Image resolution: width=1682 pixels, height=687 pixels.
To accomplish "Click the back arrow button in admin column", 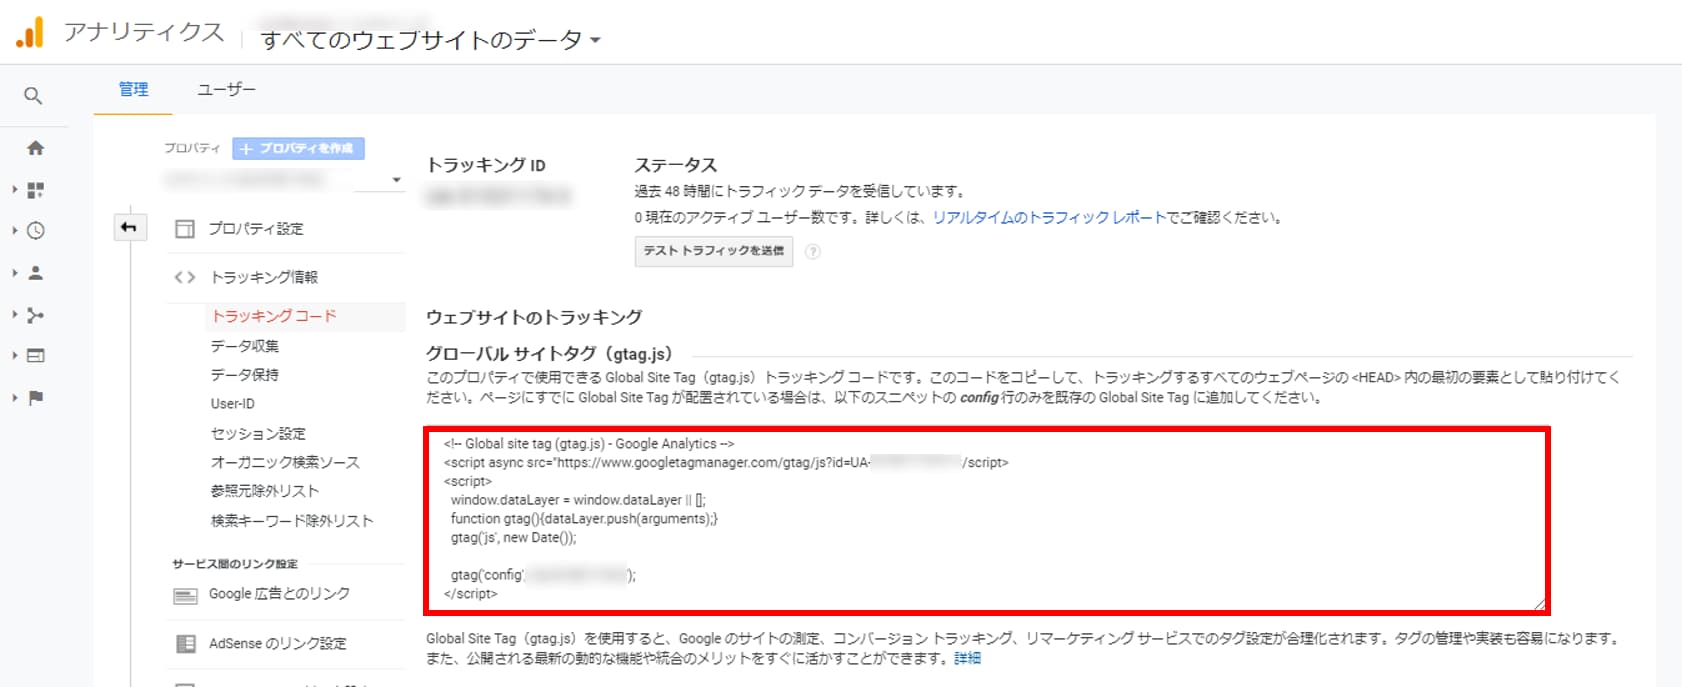I will tap(129, 227).
